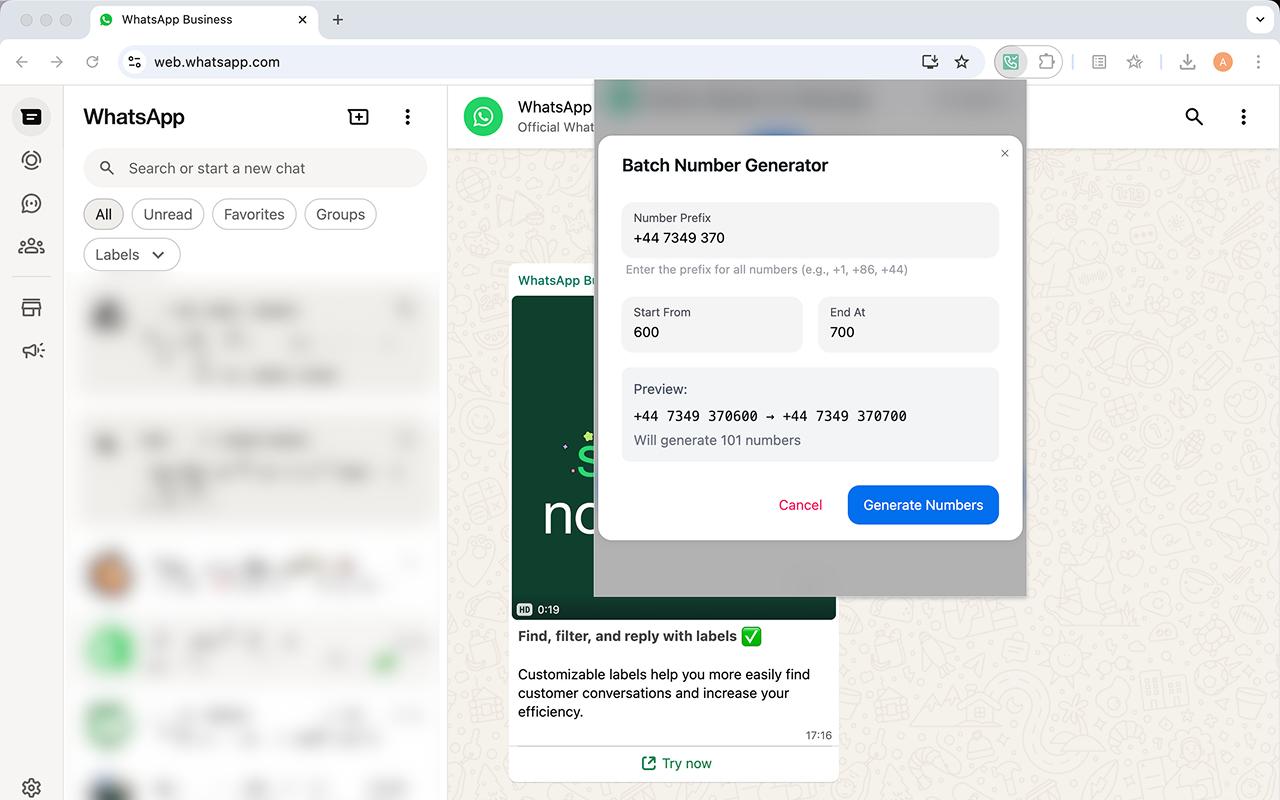Open the Try now link
This screenshot has height=800, width=1280.
pos(676,763)
